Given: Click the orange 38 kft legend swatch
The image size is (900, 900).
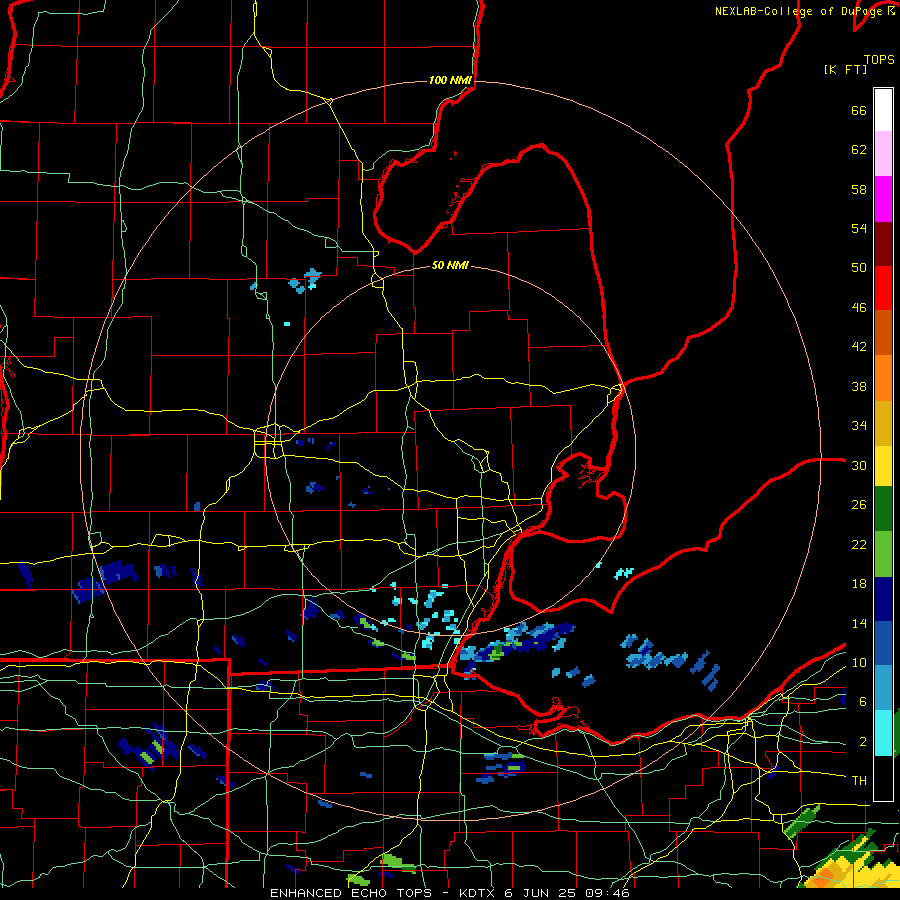Looking at the screenshot, I should click(883, 378).
